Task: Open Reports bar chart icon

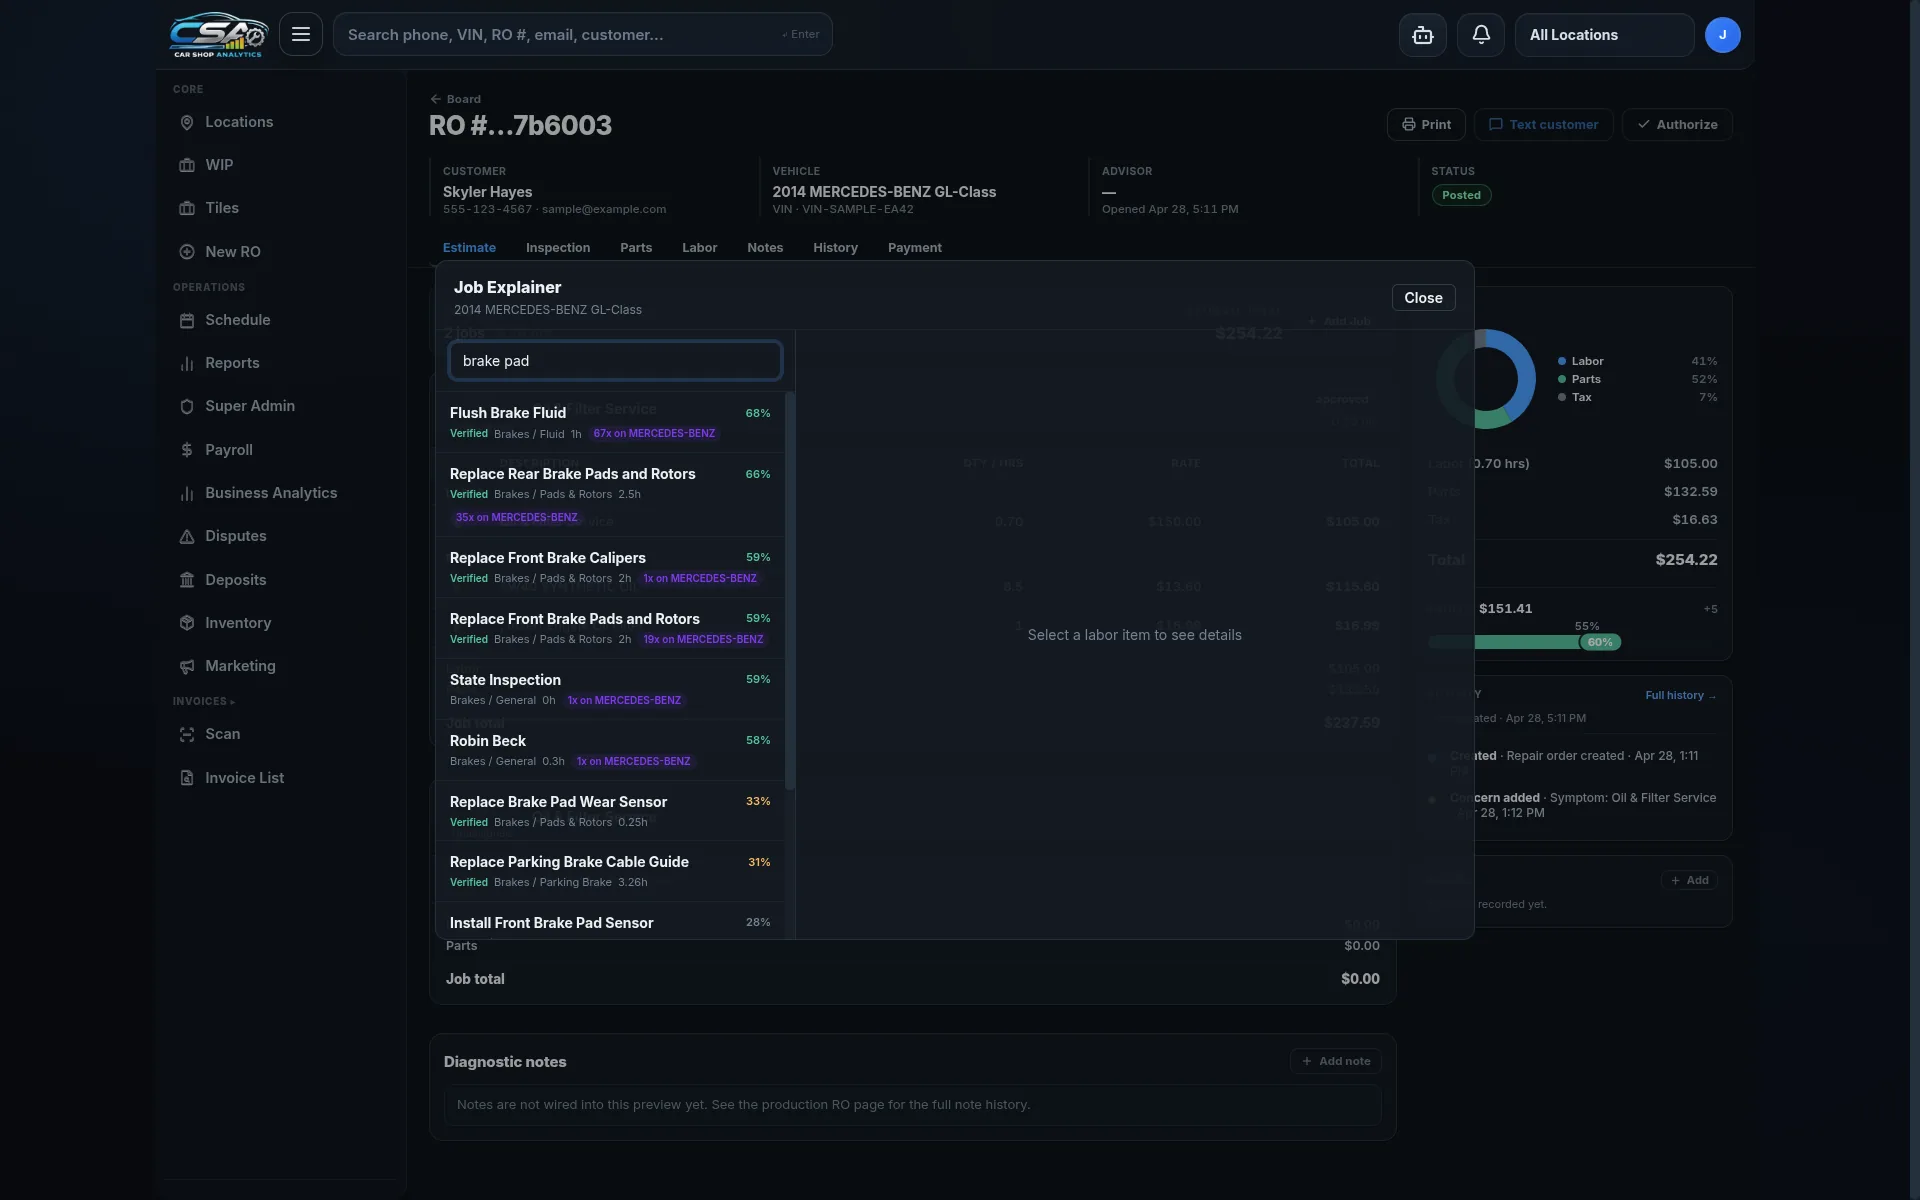Action: [x=187, y=363]
